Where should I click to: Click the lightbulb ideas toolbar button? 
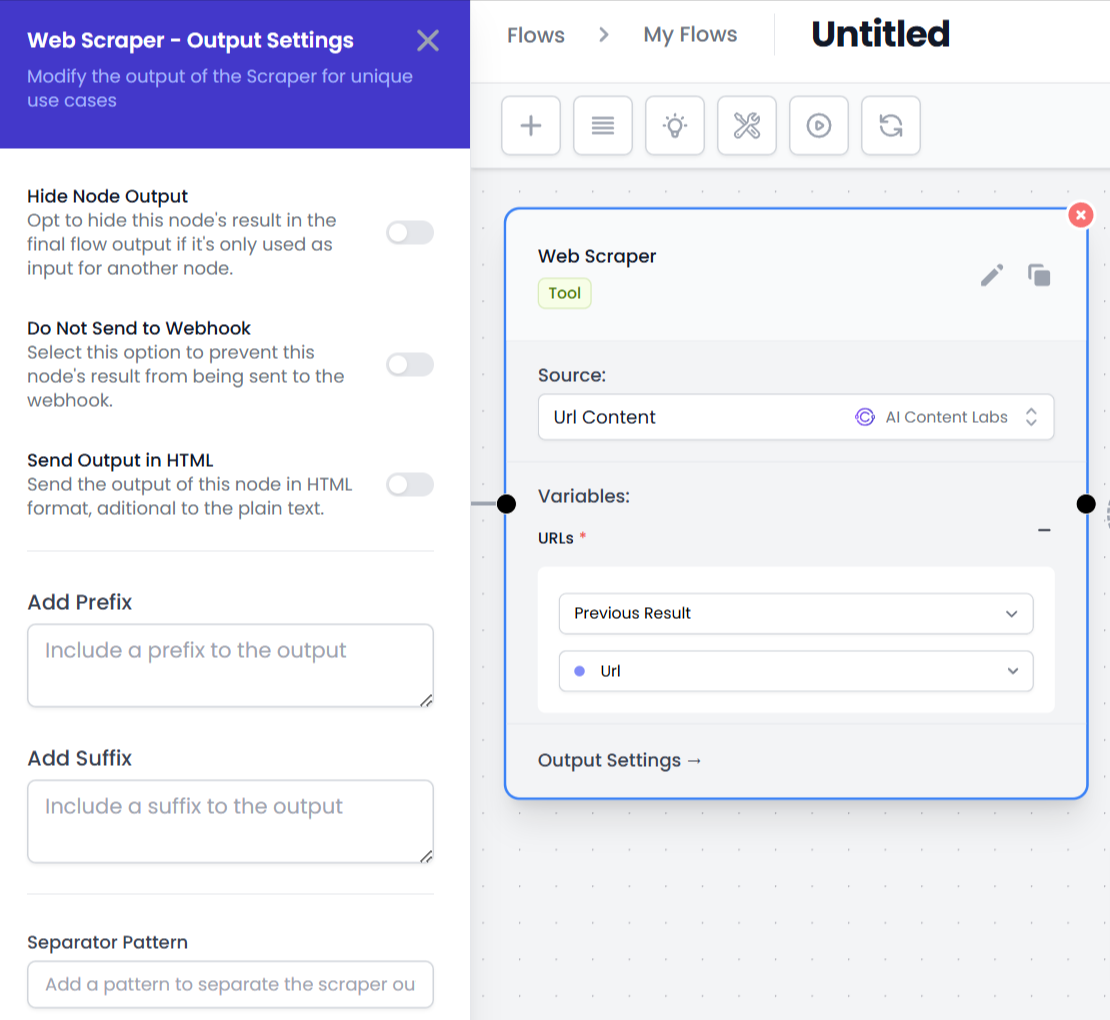tap(675, 125)
